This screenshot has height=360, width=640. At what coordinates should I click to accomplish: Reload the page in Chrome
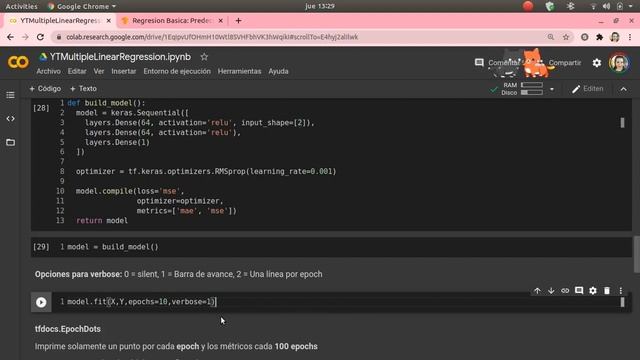click(40, 37)
